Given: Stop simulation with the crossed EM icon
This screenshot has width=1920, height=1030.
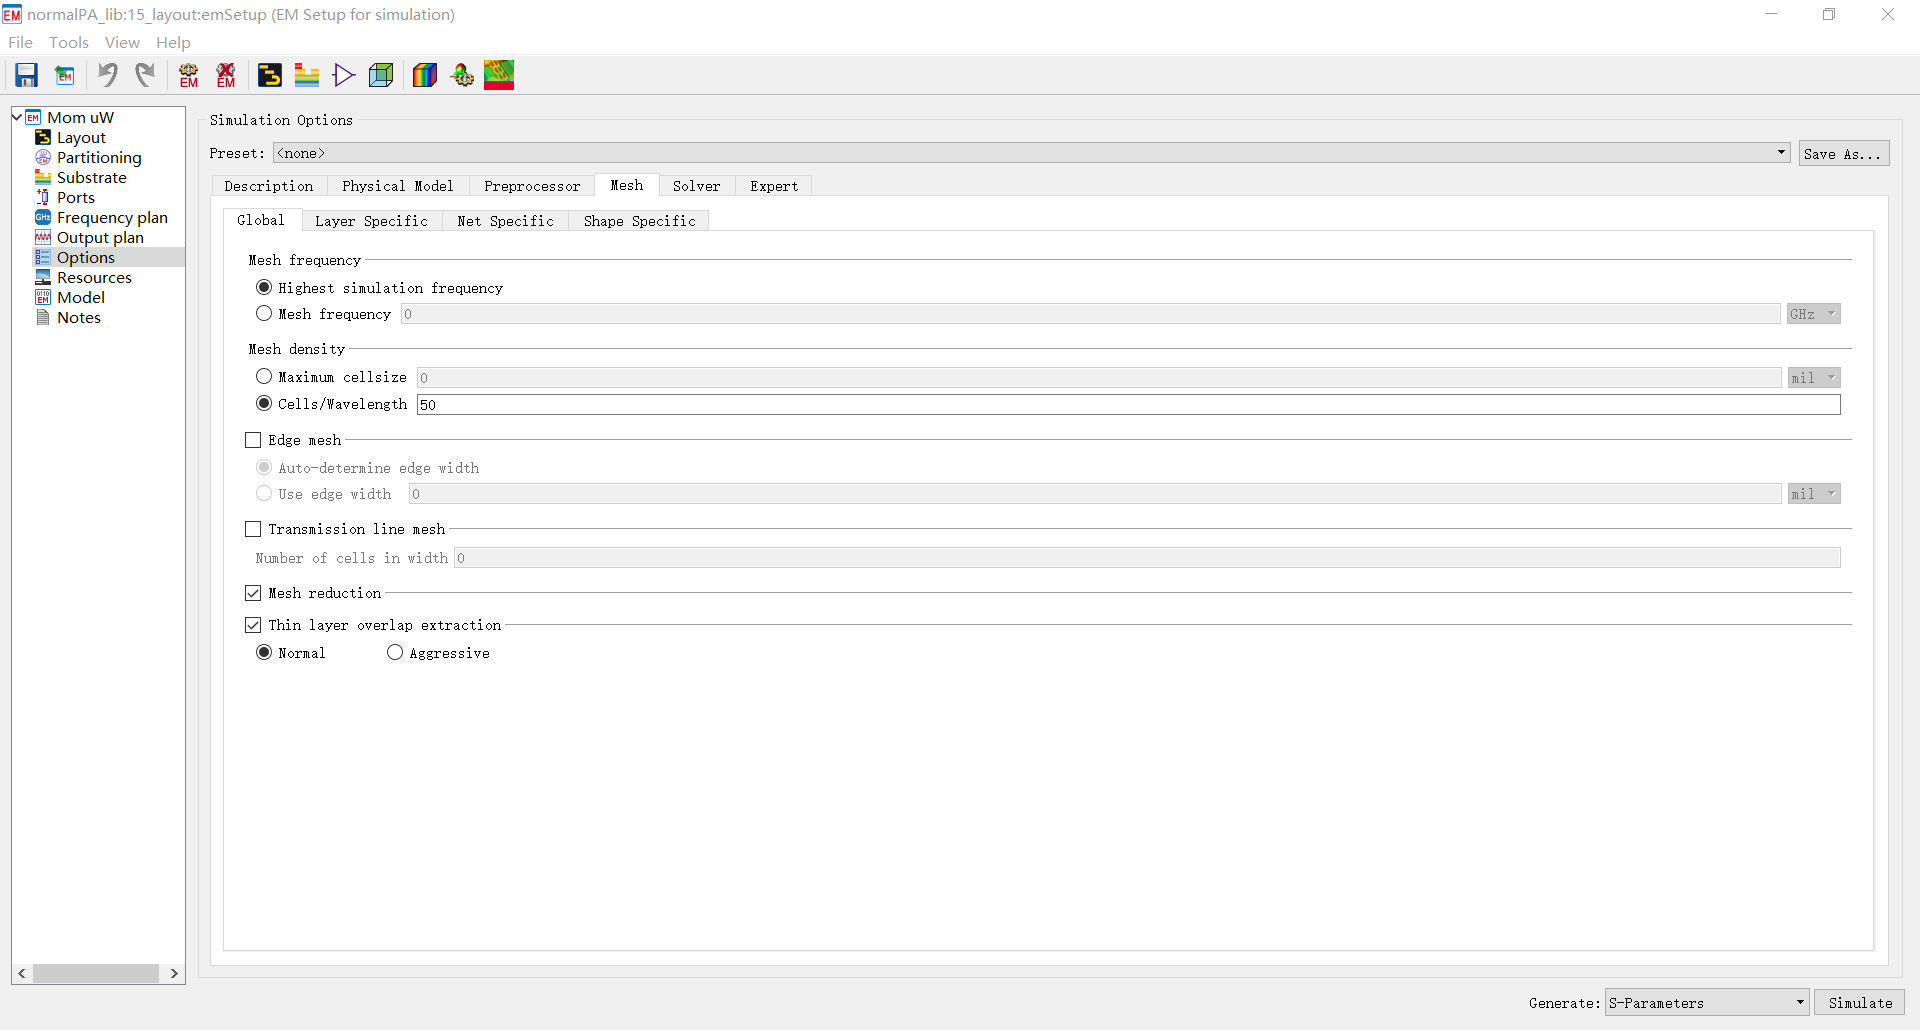Looking at the screenshot, I should click(227, 75).
